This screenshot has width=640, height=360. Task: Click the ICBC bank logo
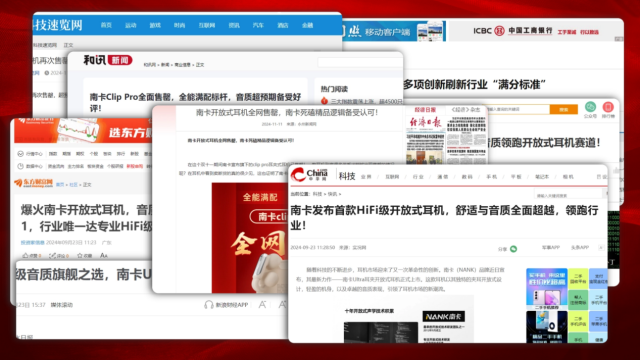[513, 31]
